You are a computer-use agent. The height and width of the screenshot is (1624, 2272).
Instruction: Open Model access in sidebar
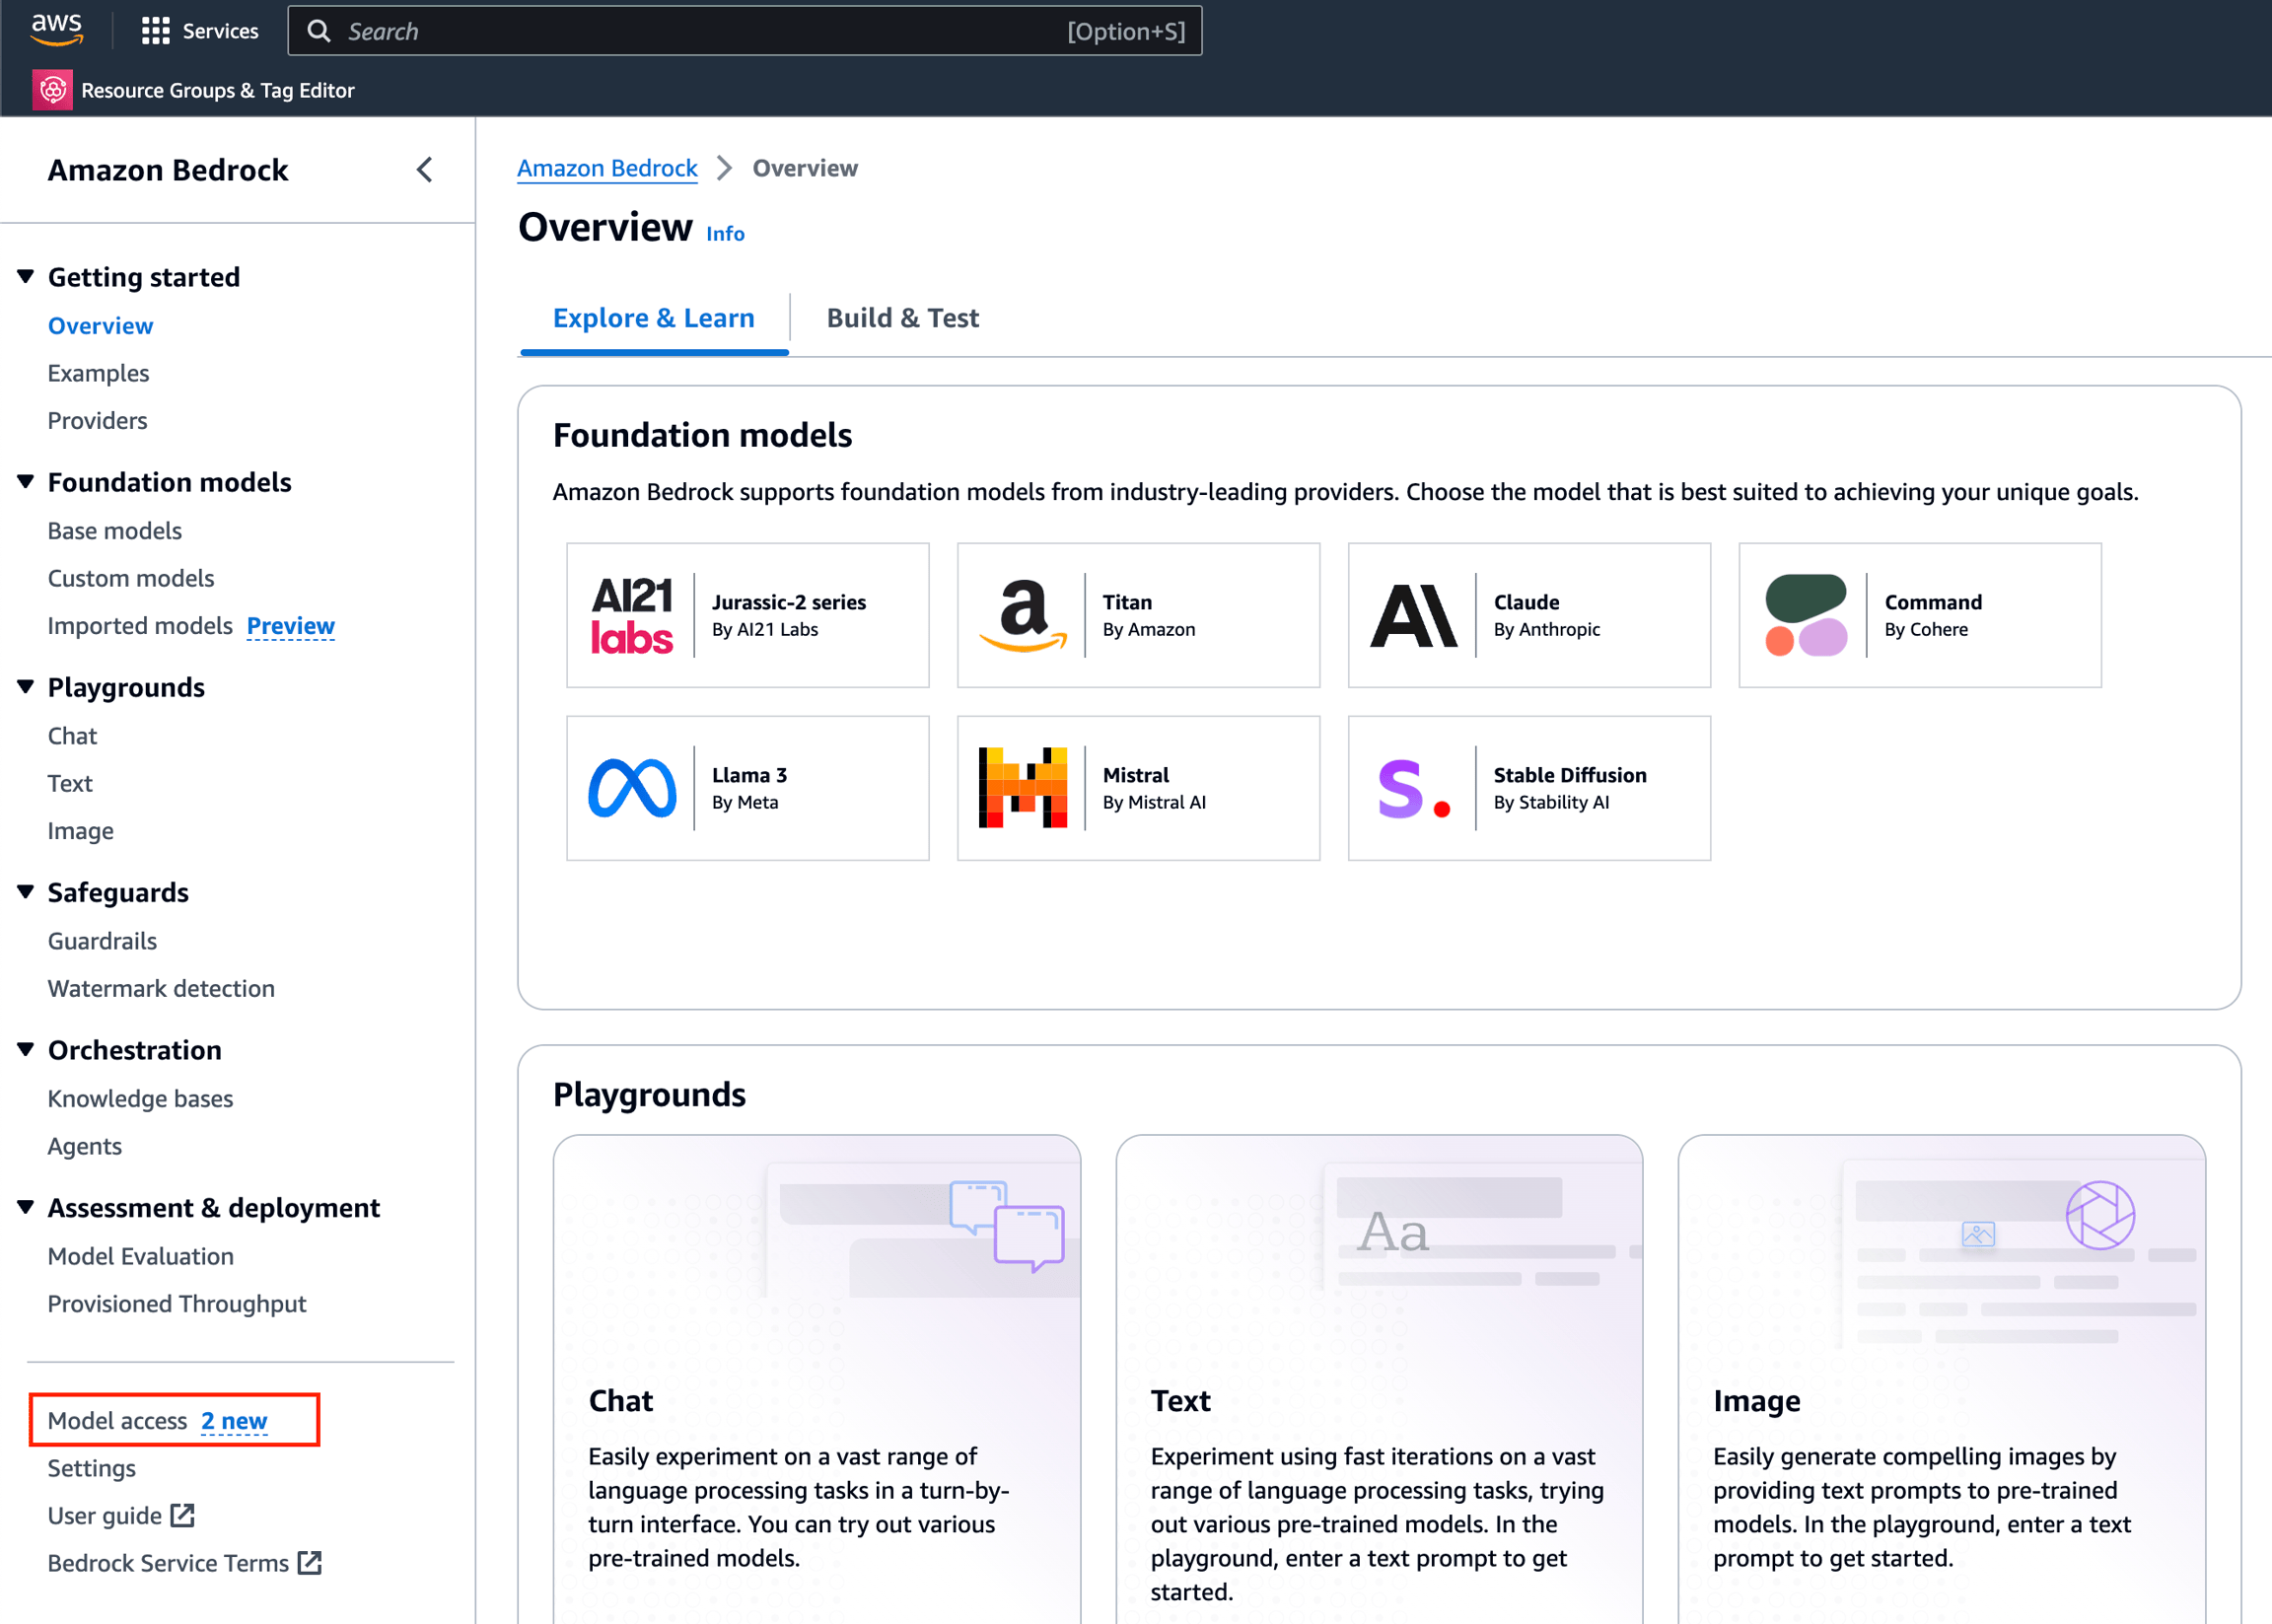point(118,1420)
